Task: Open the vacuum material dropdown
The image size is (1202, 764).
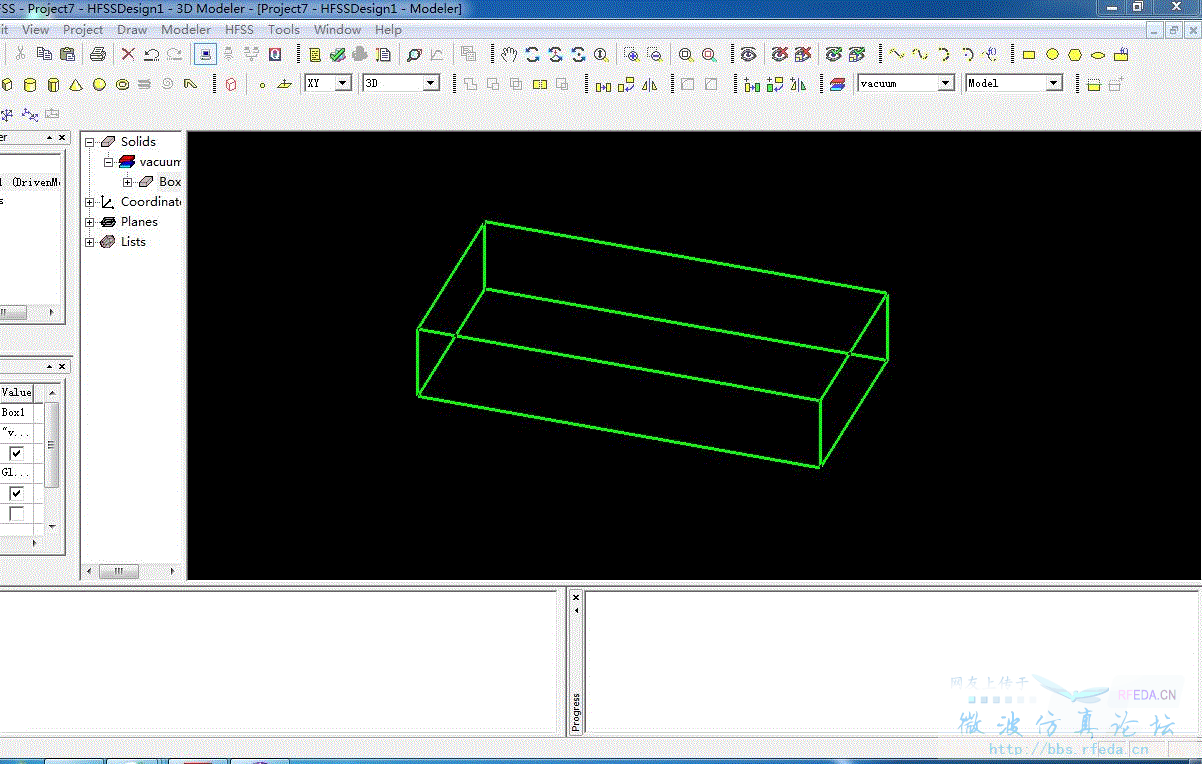Action: (x=946, y=83)
